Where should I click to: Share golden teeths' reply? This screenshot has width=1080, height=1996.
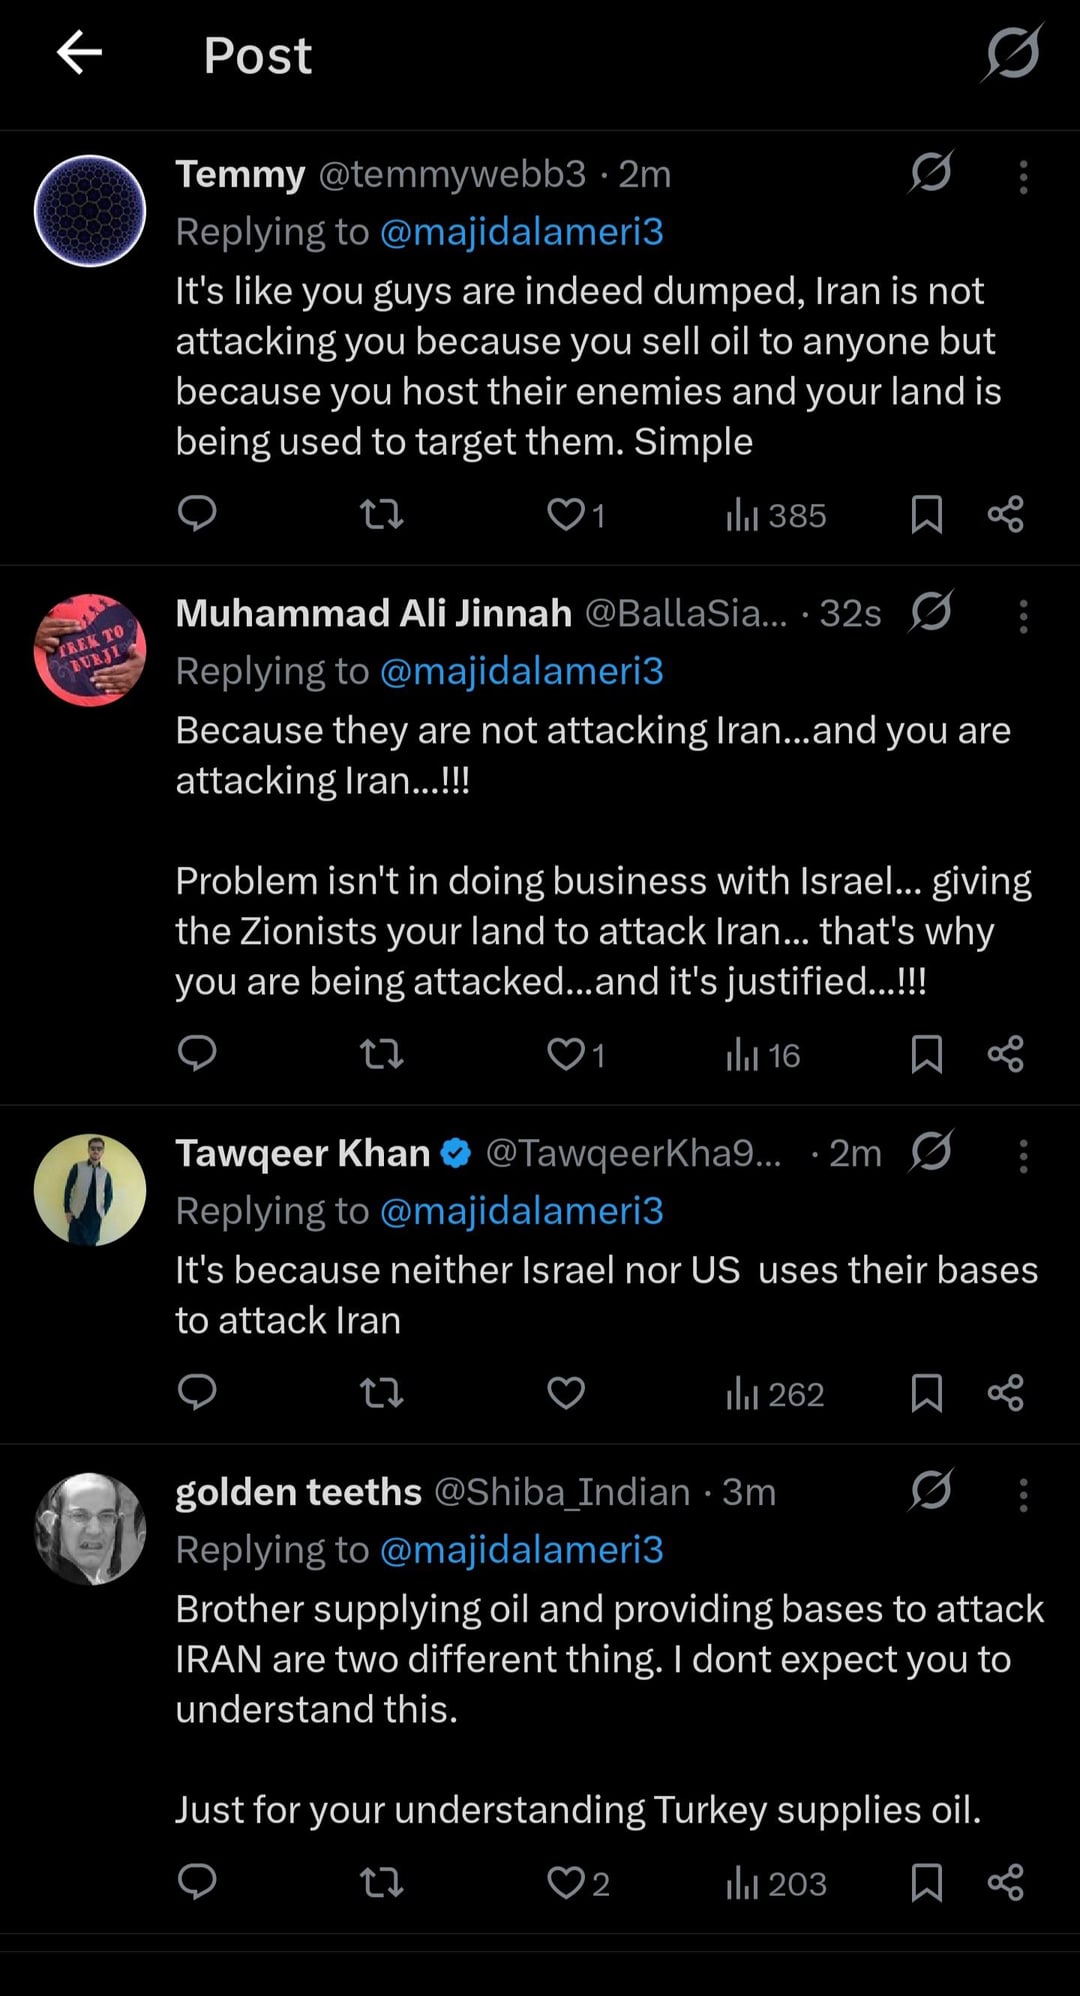pos(1005,1883)
